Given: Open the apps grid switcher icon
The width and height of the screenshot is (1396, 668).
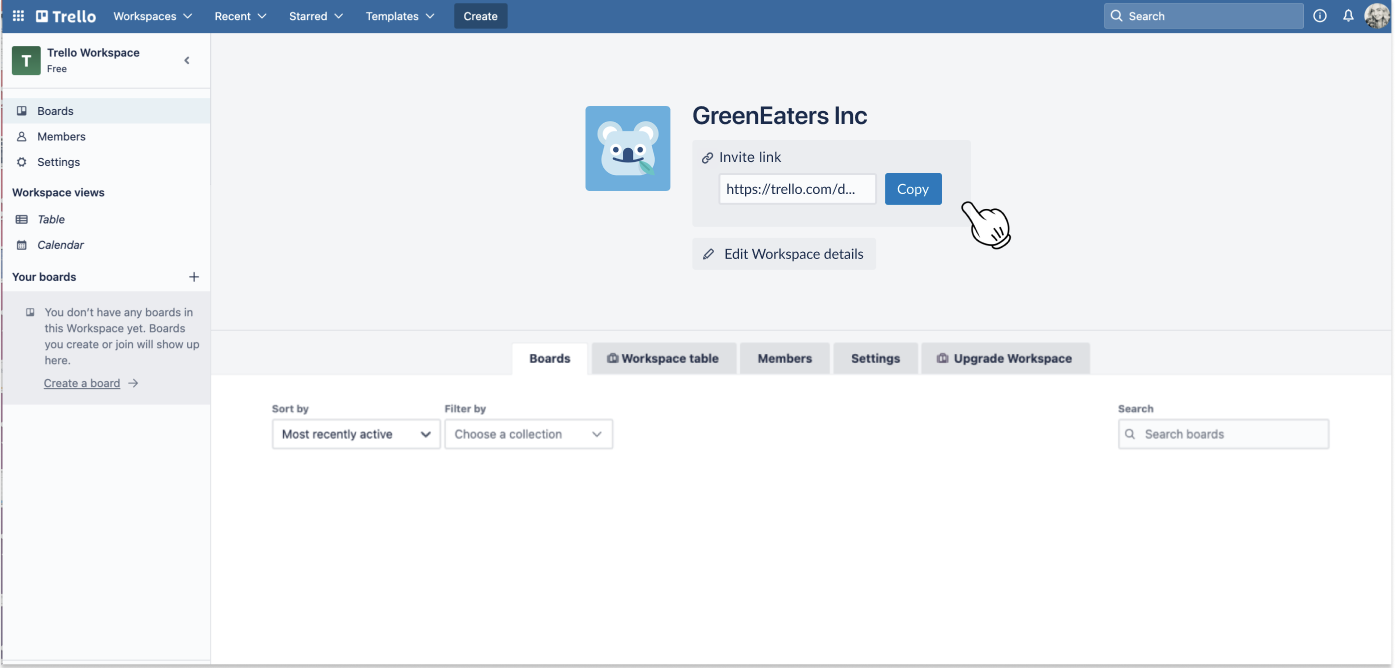Looking at the screenshot, I should [x=18, y=16].
